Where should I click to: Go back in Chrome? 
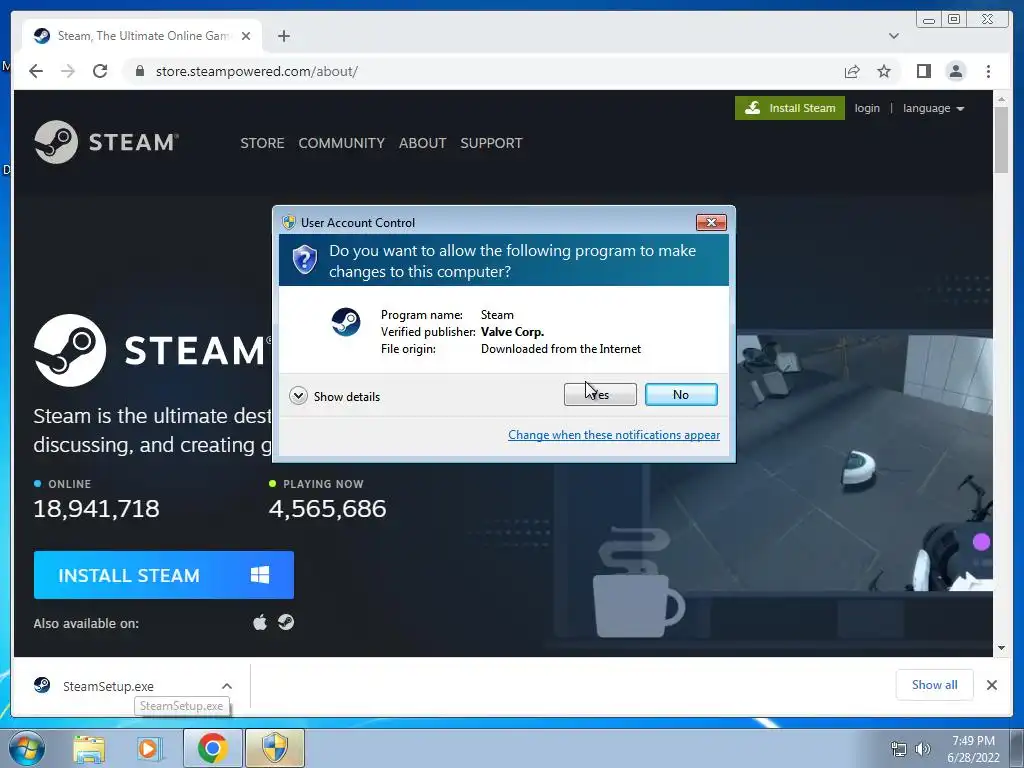(x=36, y=71)
